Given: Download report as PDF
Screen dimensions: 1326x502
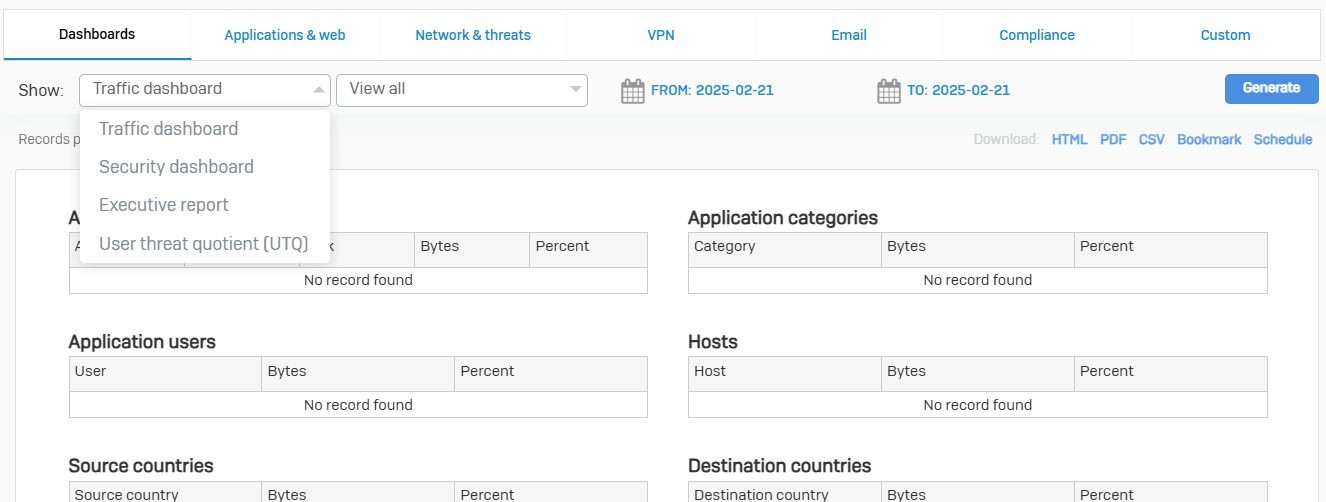Looking at the screenshot, I should [x=1113, y=140].
